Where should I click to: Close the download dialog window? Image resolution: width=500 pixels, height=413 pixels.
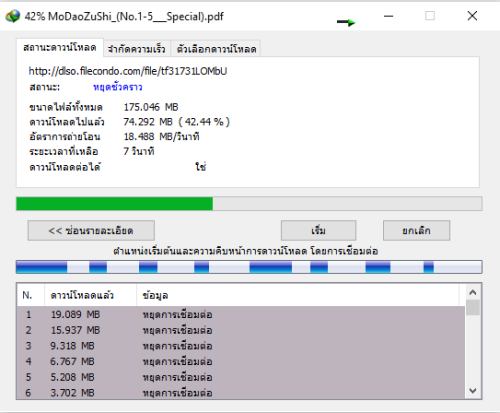pyautogui.click(x=472, y=16)
